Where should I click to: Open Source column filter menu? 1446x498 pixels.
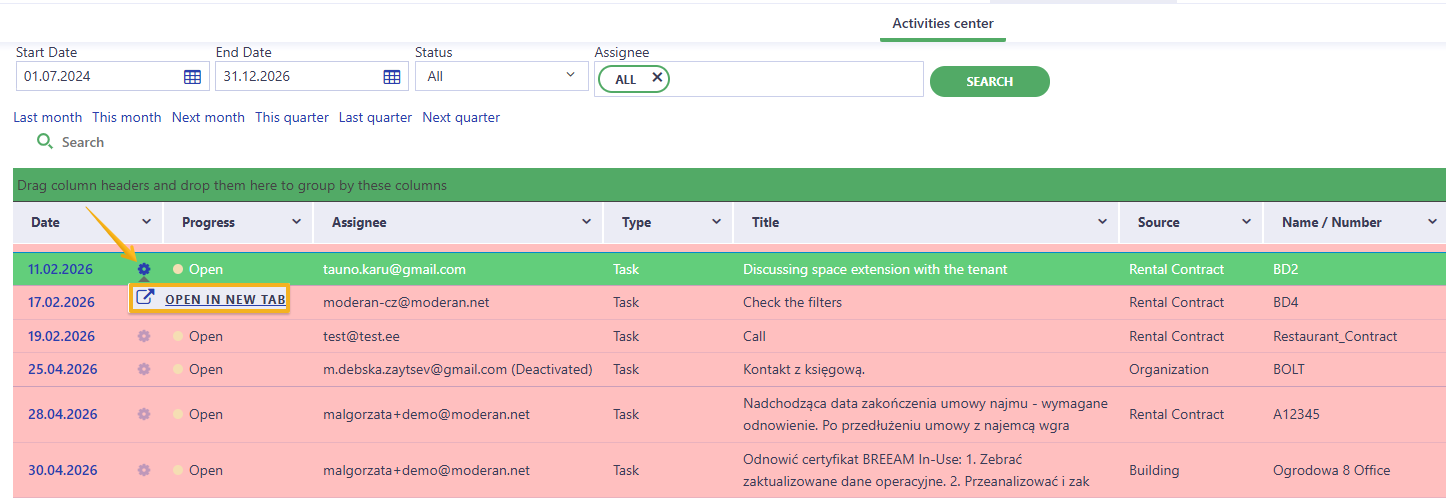(1246, 222)
